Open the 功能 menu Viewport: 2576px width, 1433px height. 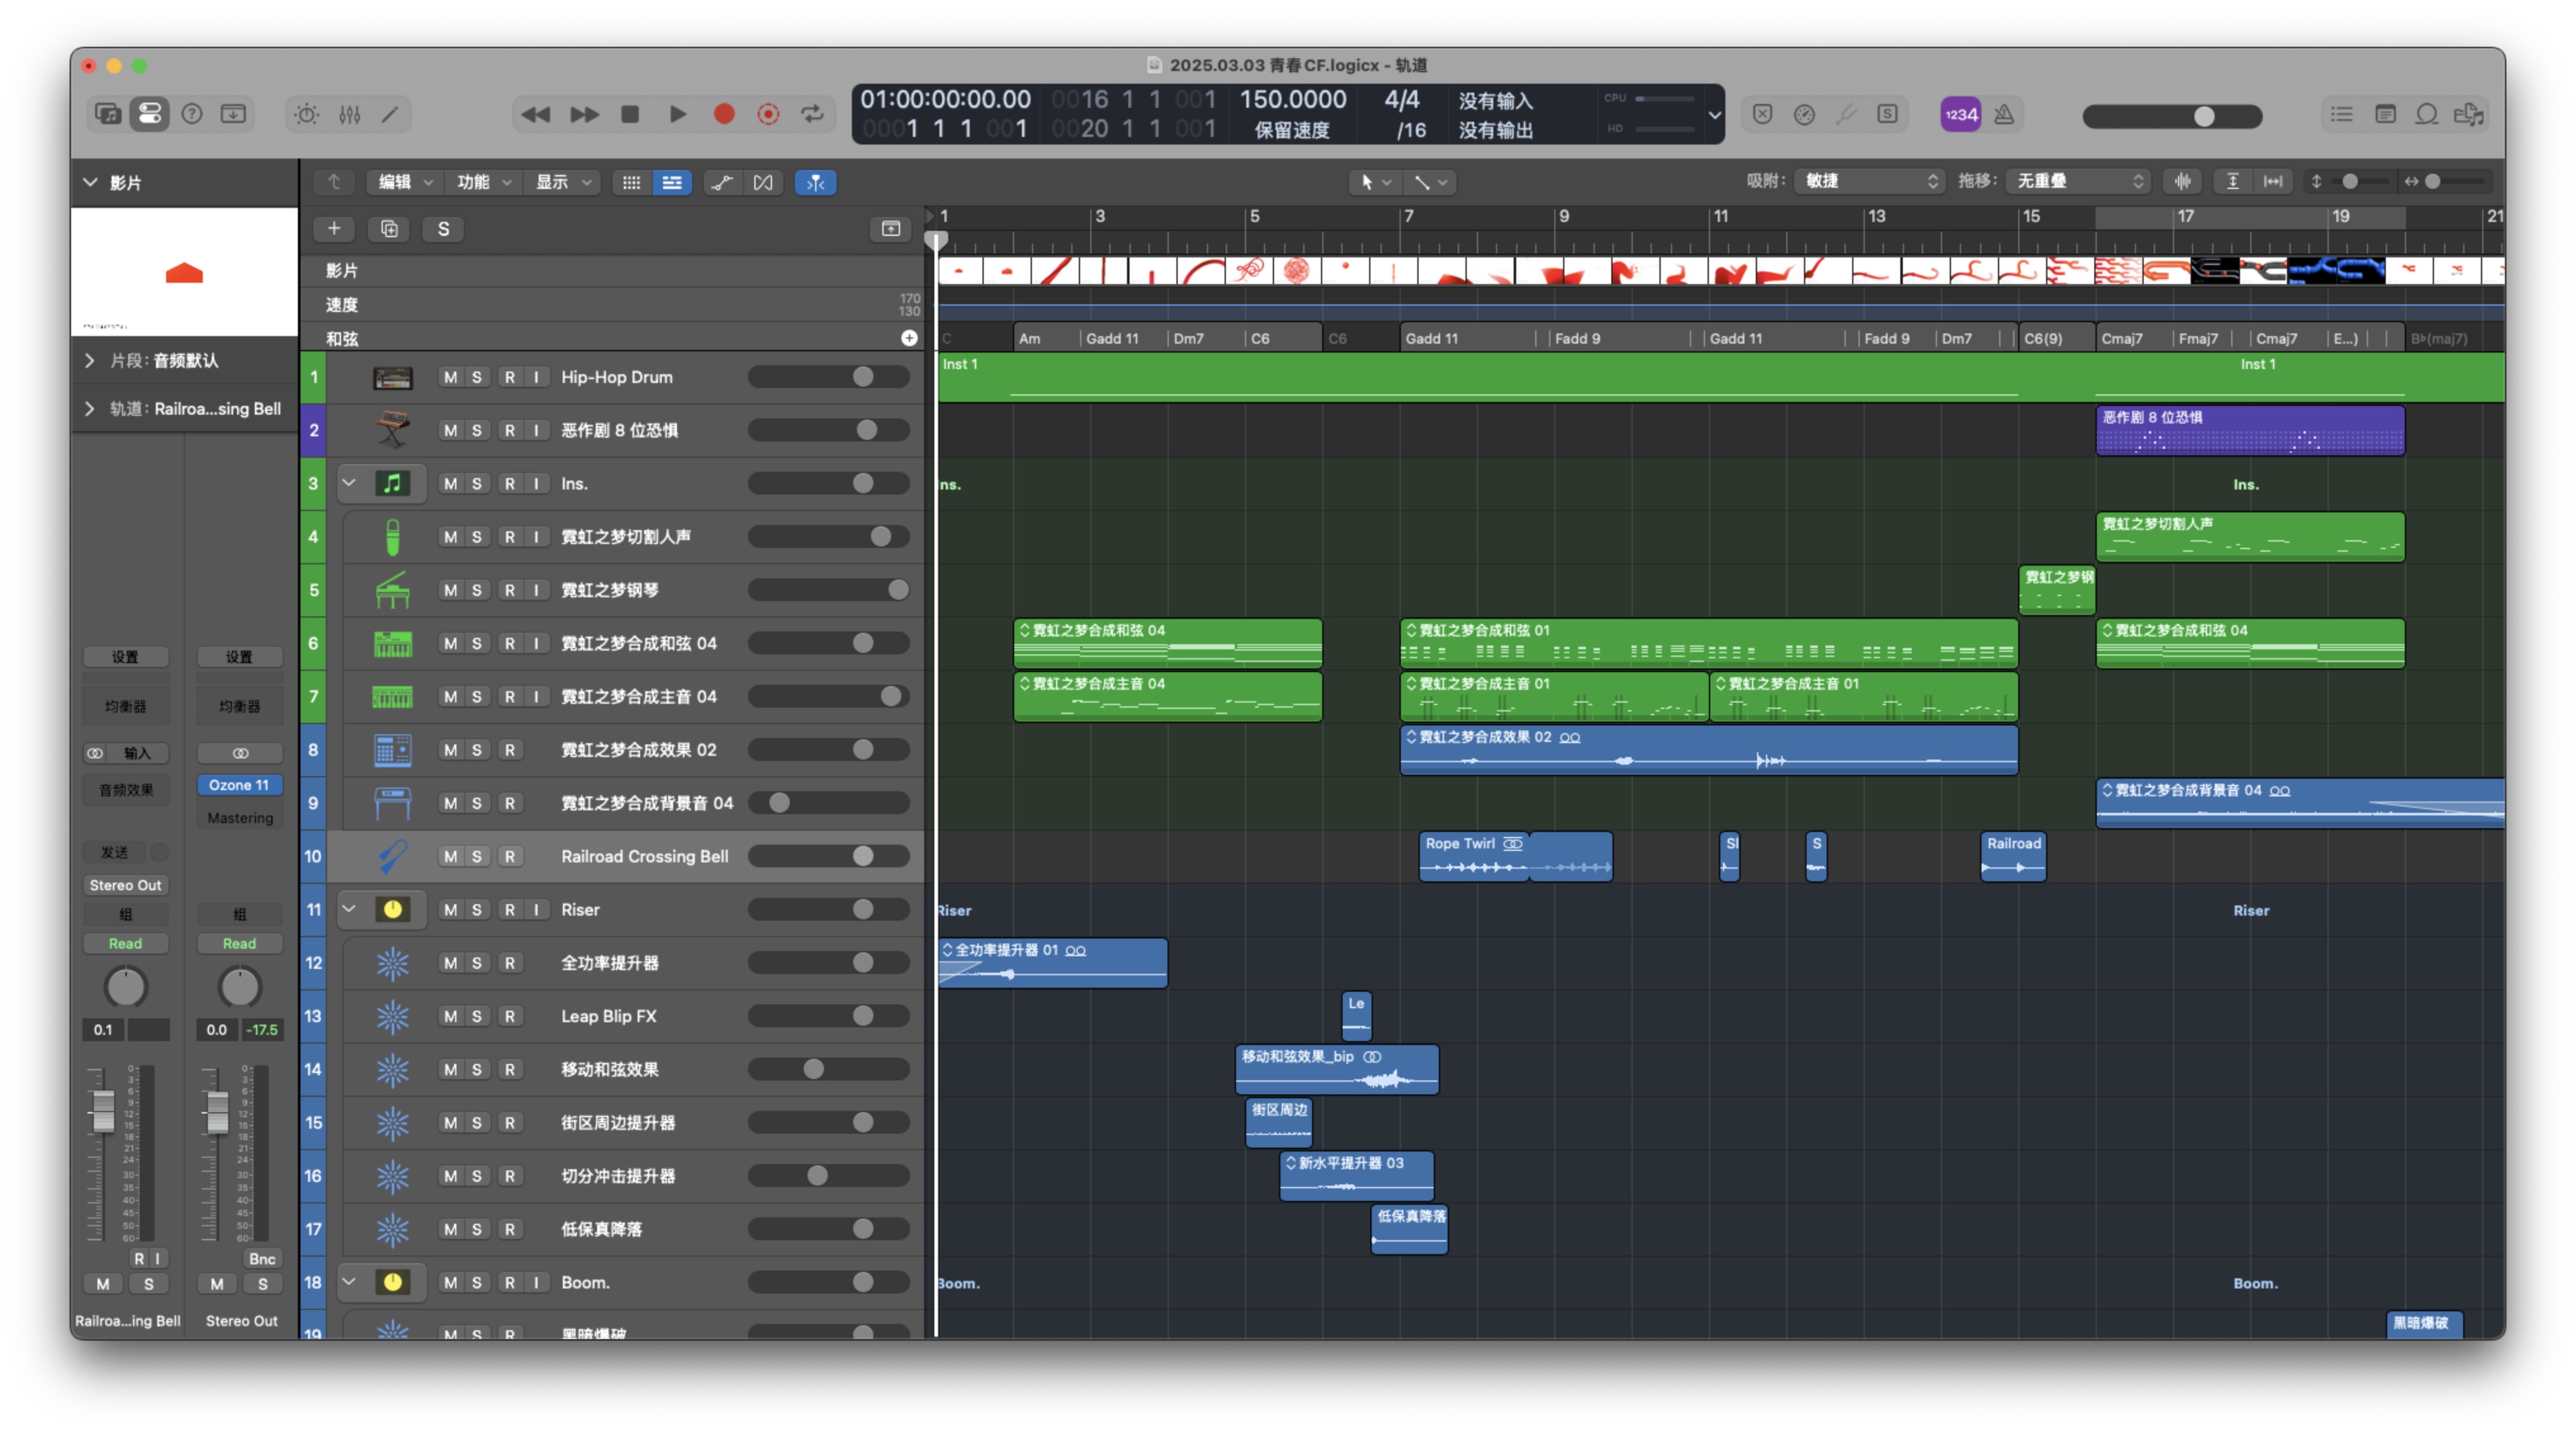(x=483, y=182)
